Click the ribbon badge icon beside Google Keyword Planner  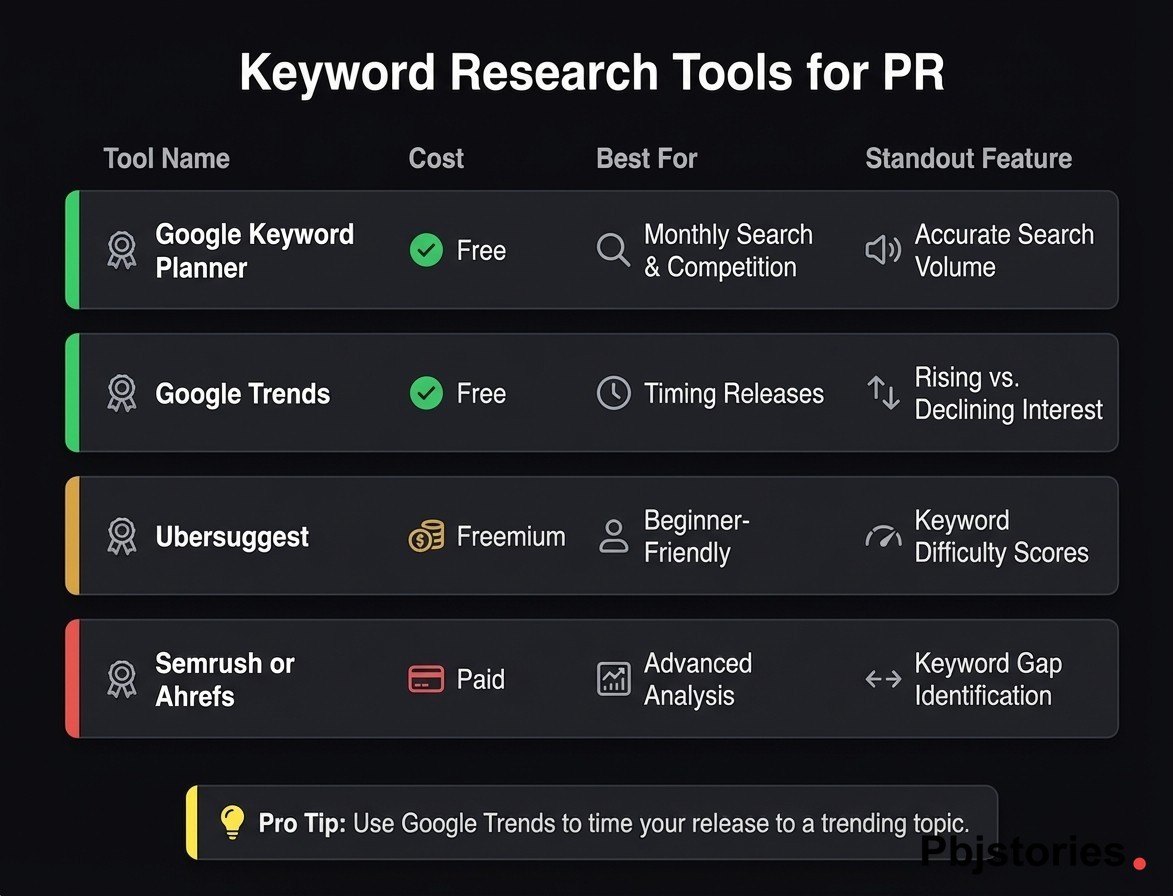point(122,250)
